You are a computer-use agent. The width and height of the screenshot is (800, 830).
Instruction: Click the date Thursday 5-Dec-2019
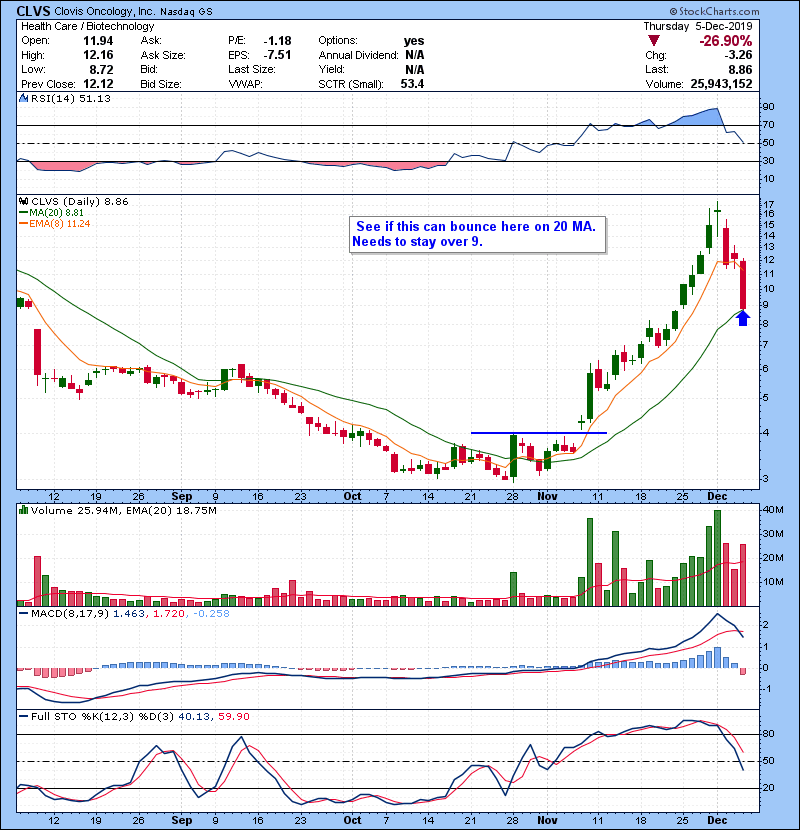pos(698,26)
